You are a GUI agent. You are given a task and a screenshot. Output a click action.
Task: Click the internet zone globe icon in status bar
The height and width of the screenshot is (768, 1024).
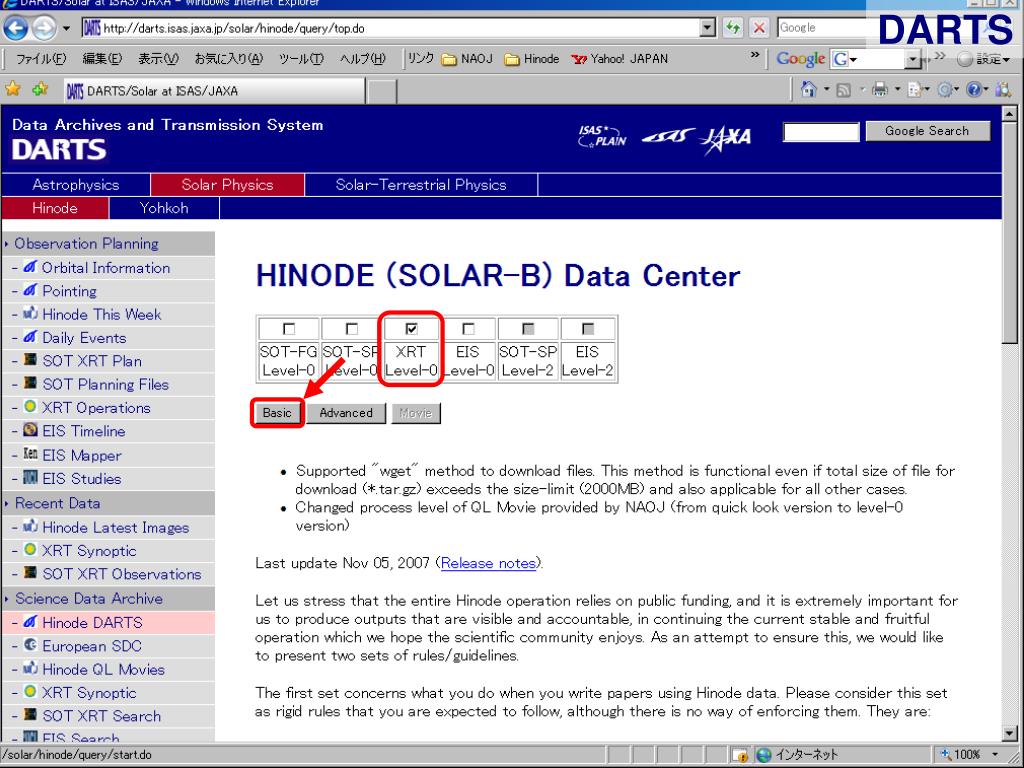tap(763, 755)
